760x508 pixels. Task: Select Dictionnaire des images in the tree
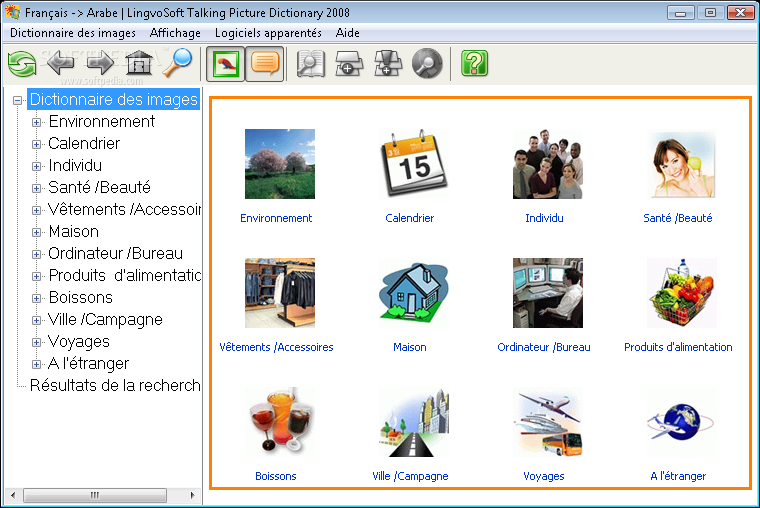pos(113,99)
